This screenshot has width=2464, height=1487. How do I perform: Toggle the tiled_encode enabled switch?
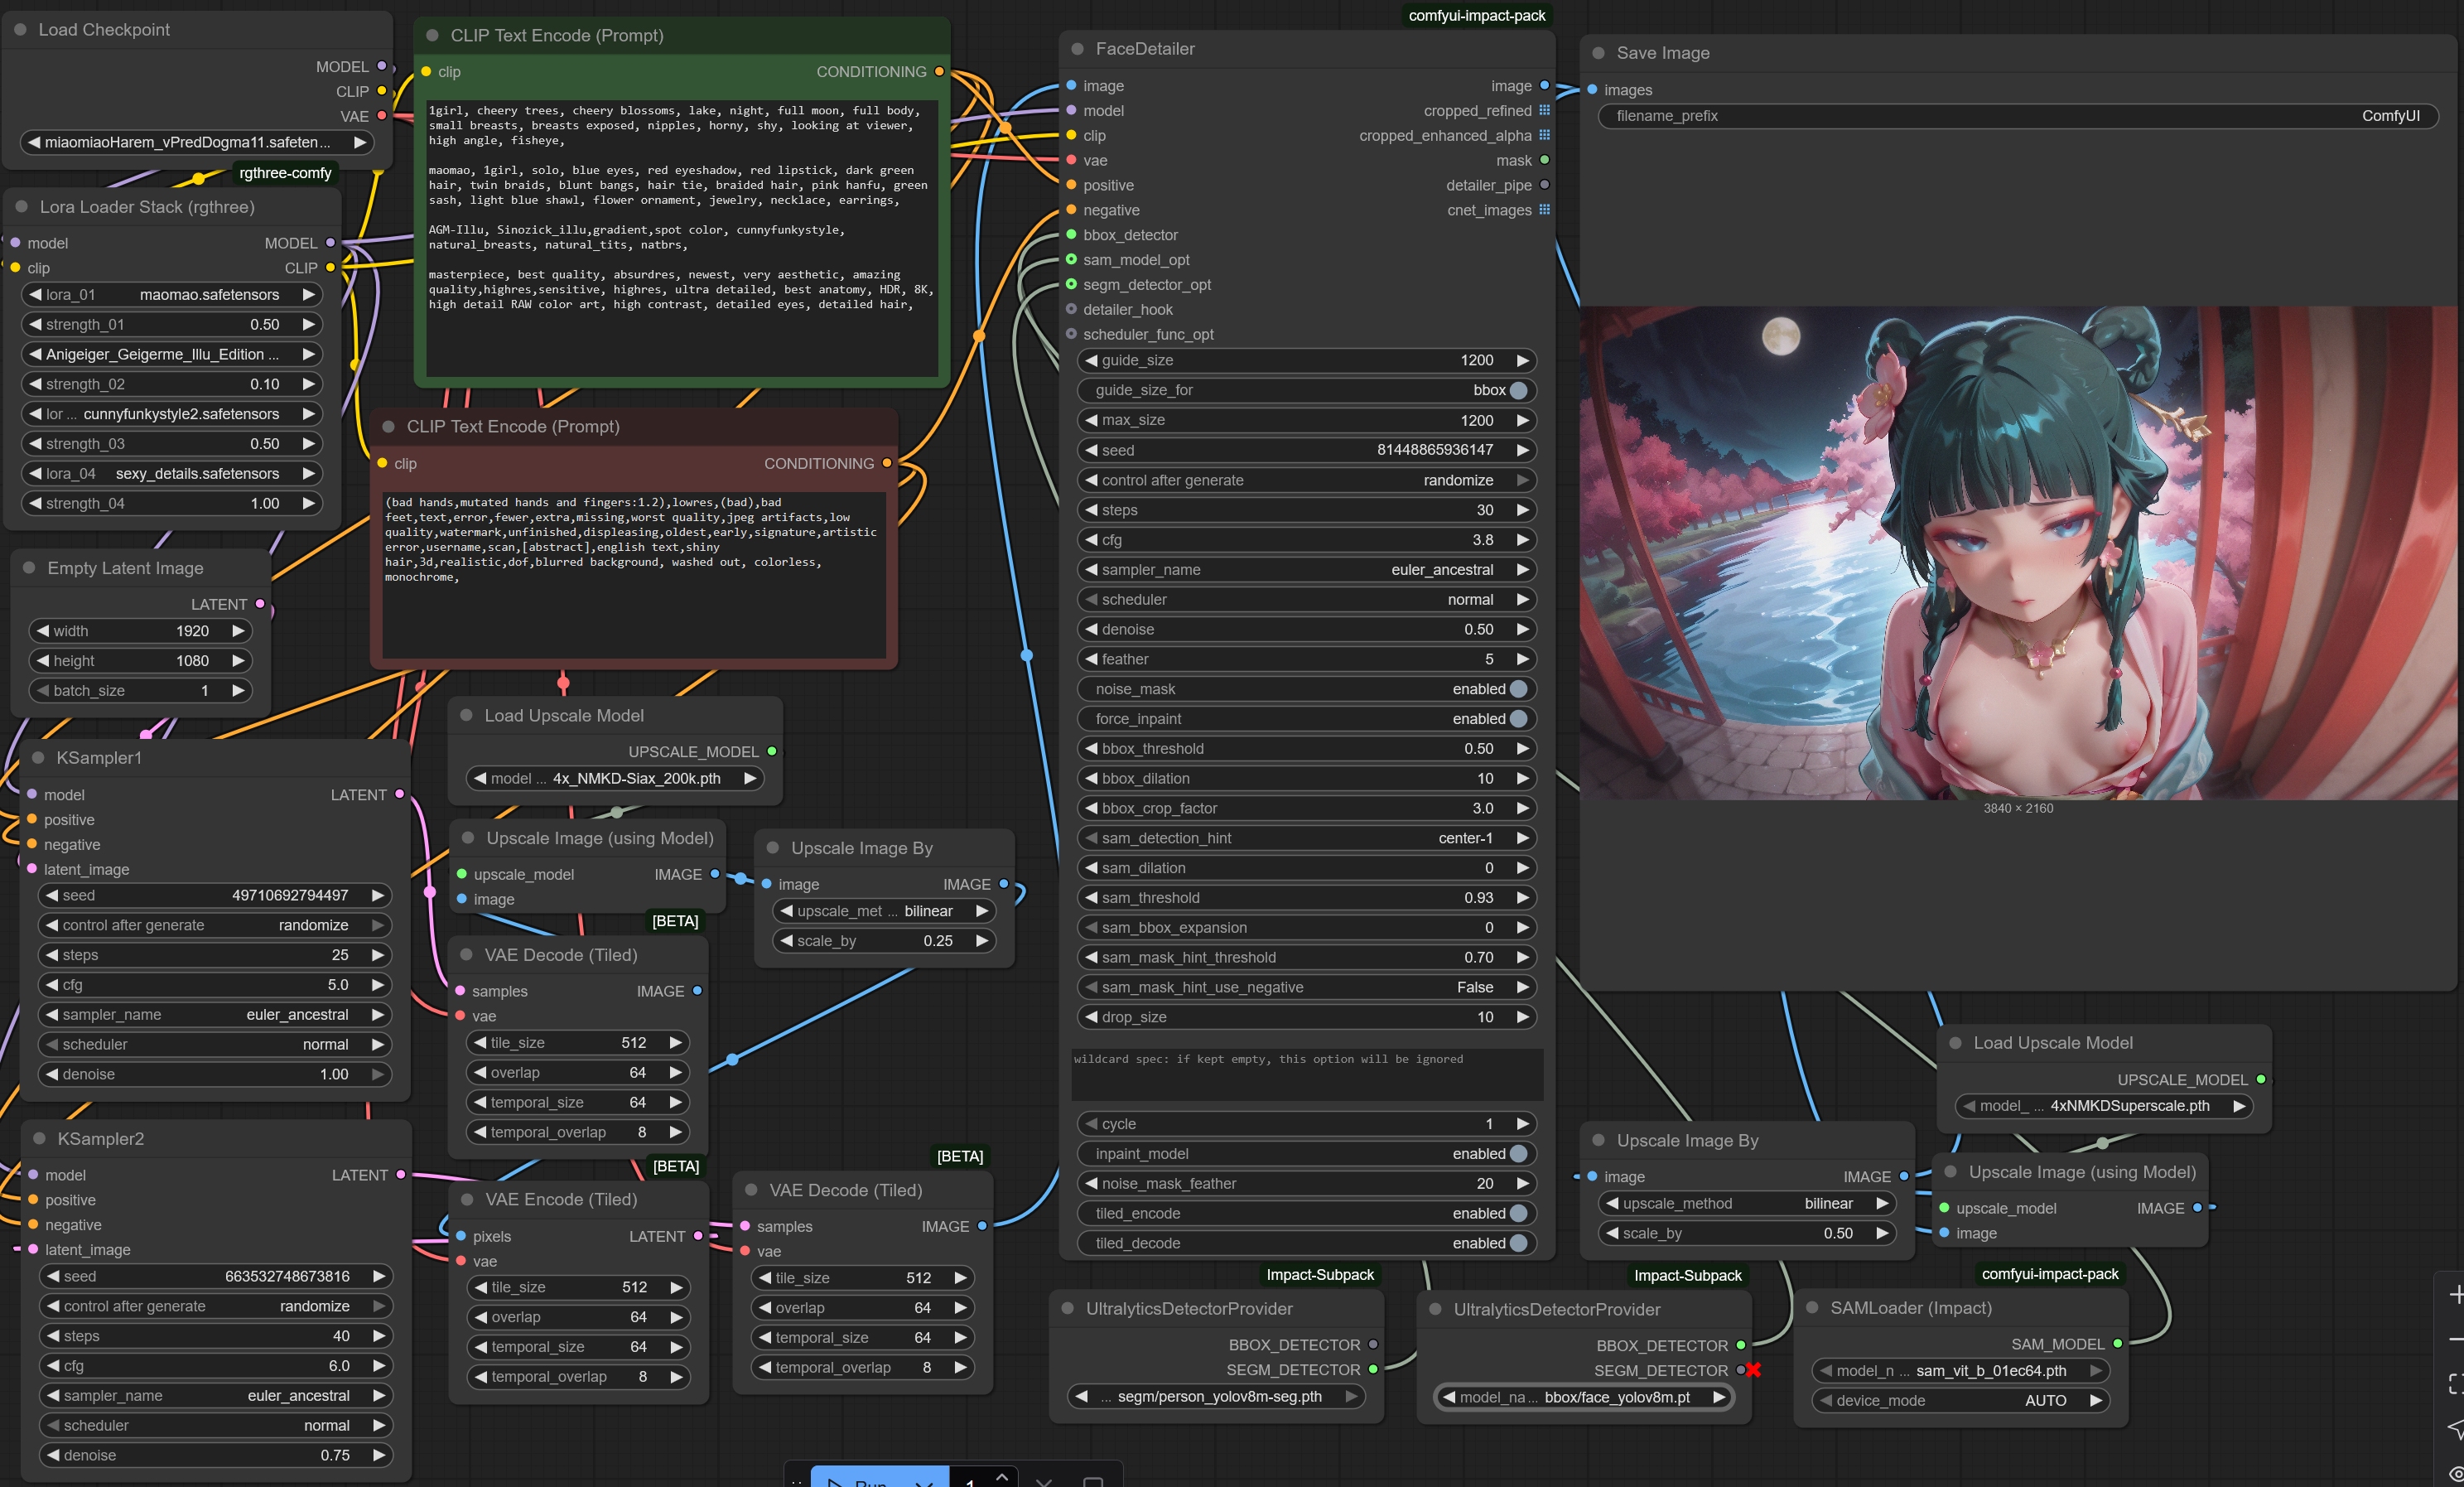pos(1518,1213)
